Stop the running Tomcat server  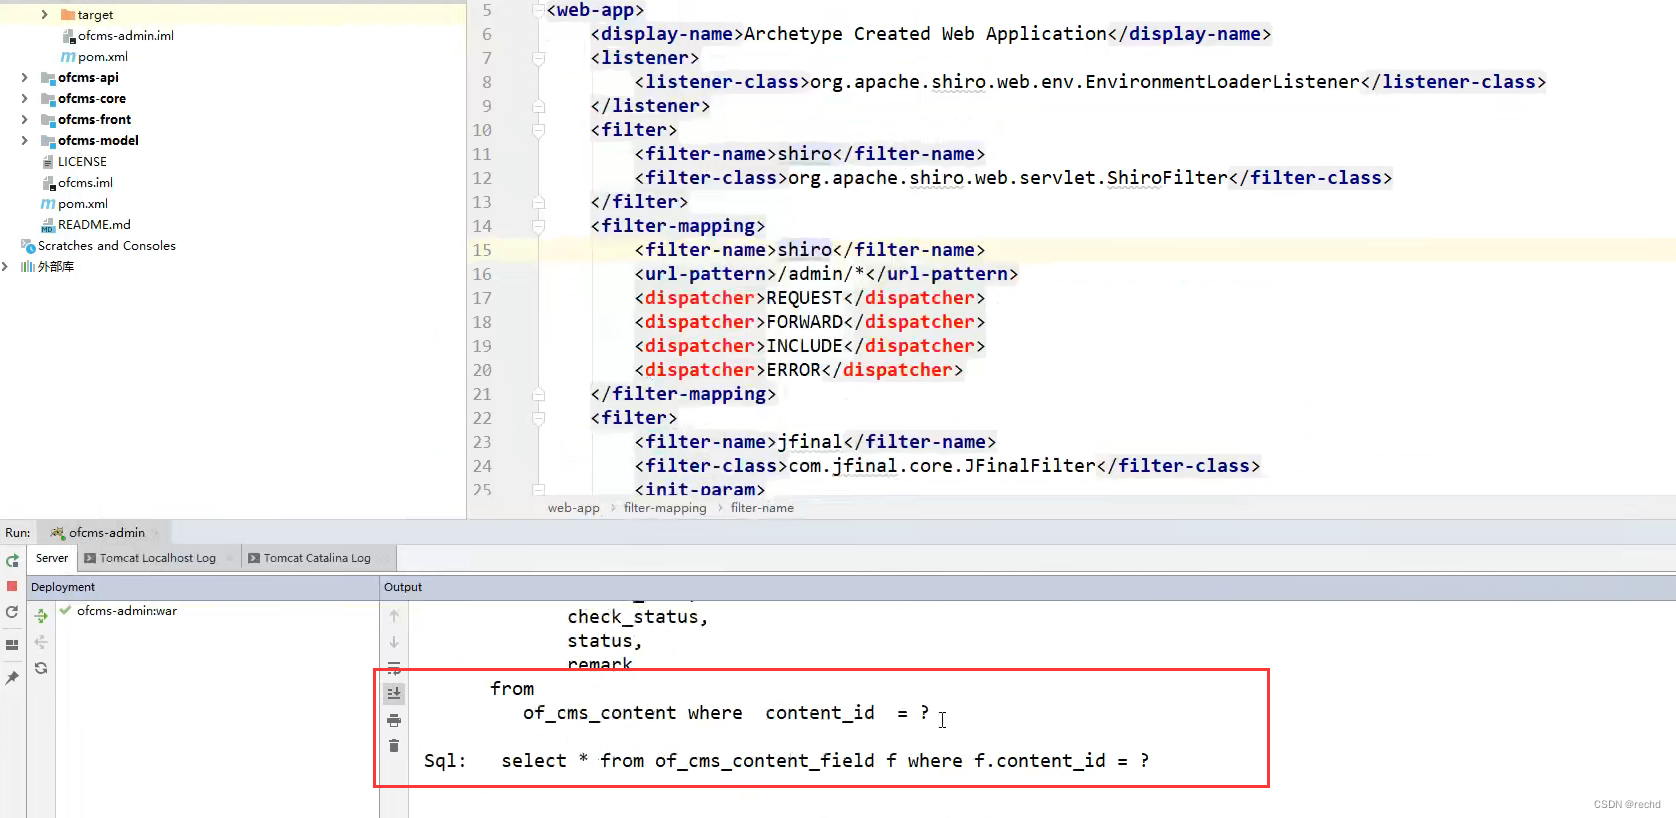pos(12,586)
